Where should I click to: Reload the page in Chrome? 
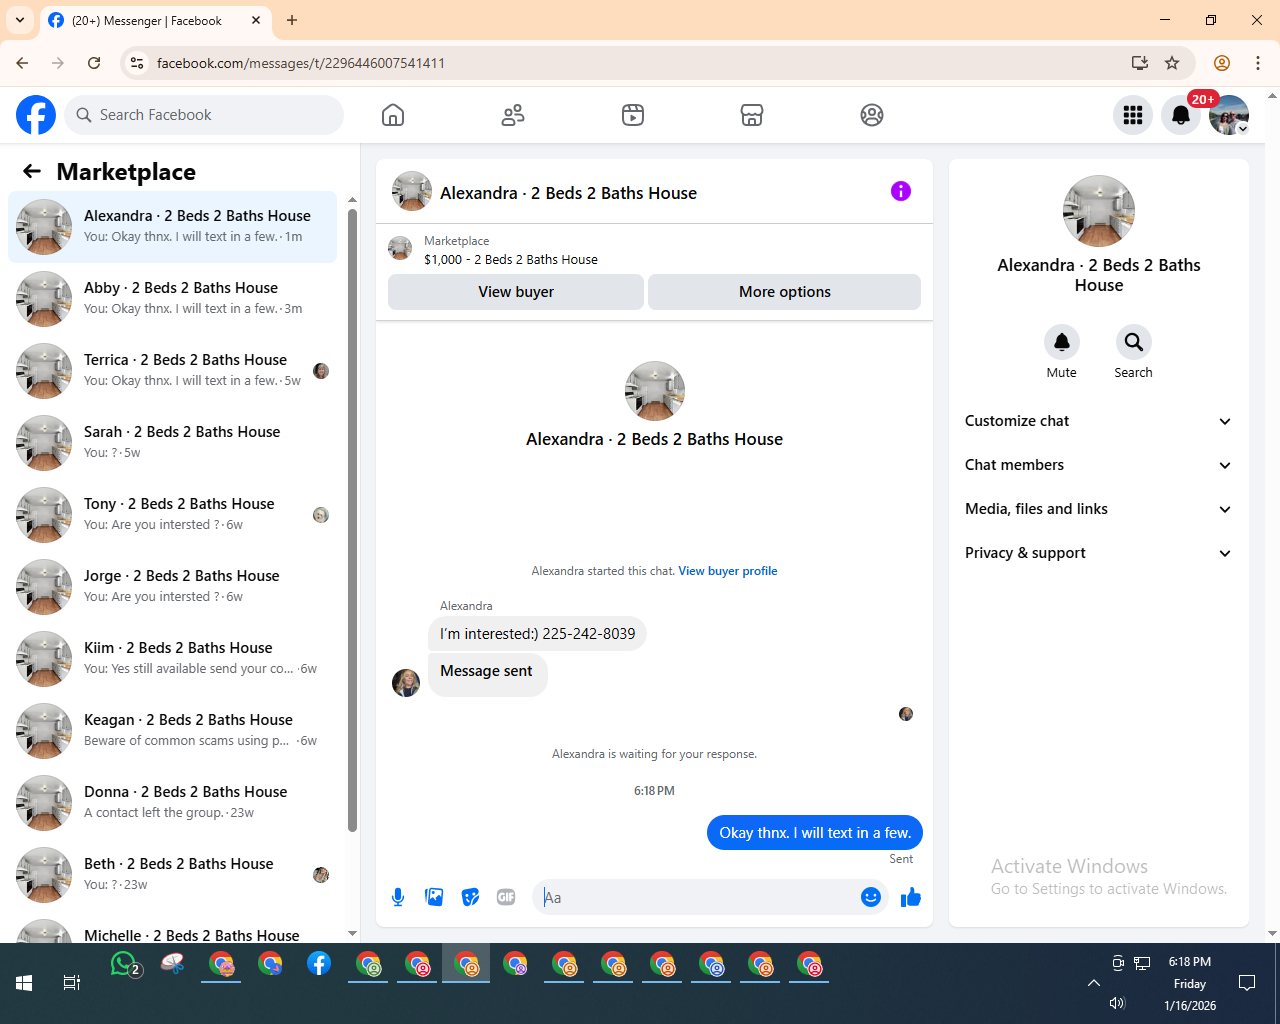tap(94, 63)
